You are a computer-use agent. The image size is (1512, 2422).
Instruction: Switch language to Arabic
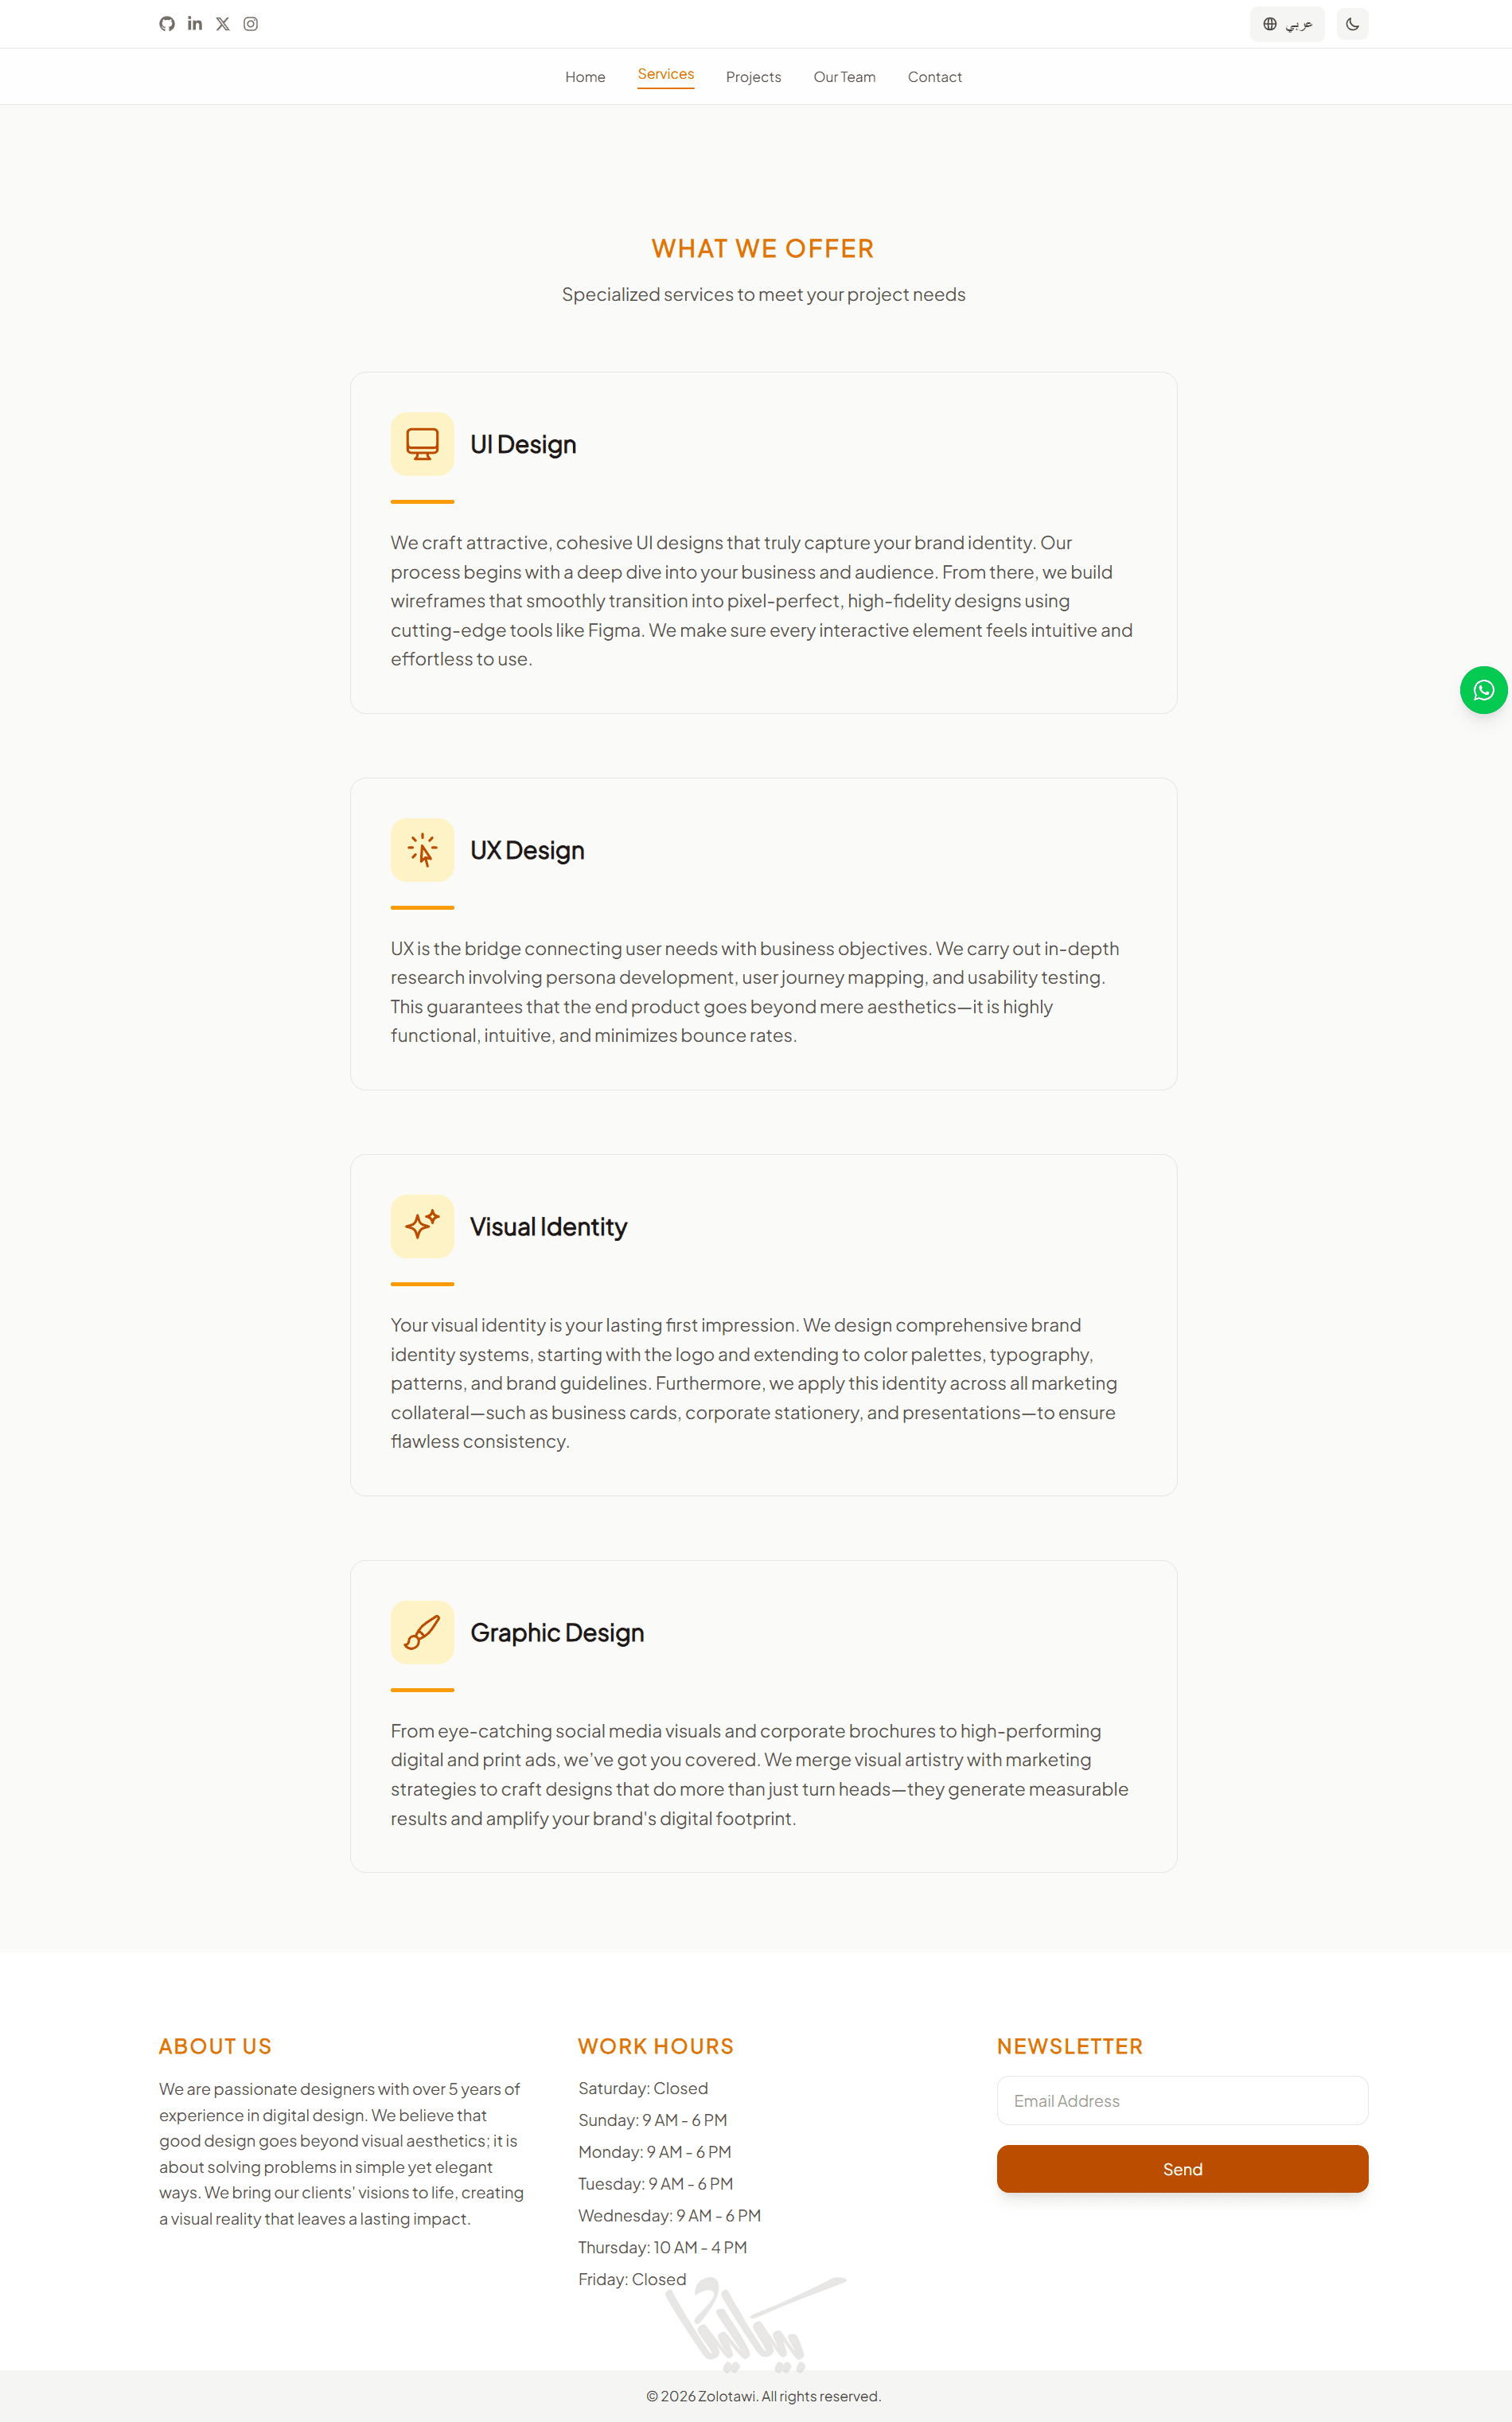pyautogui.click(x=1287, y=24)
